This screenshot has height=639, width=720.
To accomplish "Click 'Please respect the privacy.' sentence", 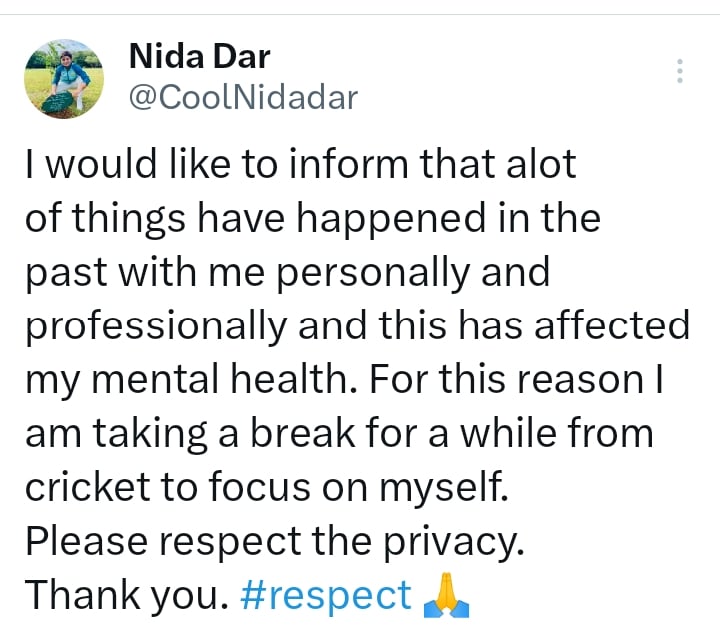I will pos(275,542).
